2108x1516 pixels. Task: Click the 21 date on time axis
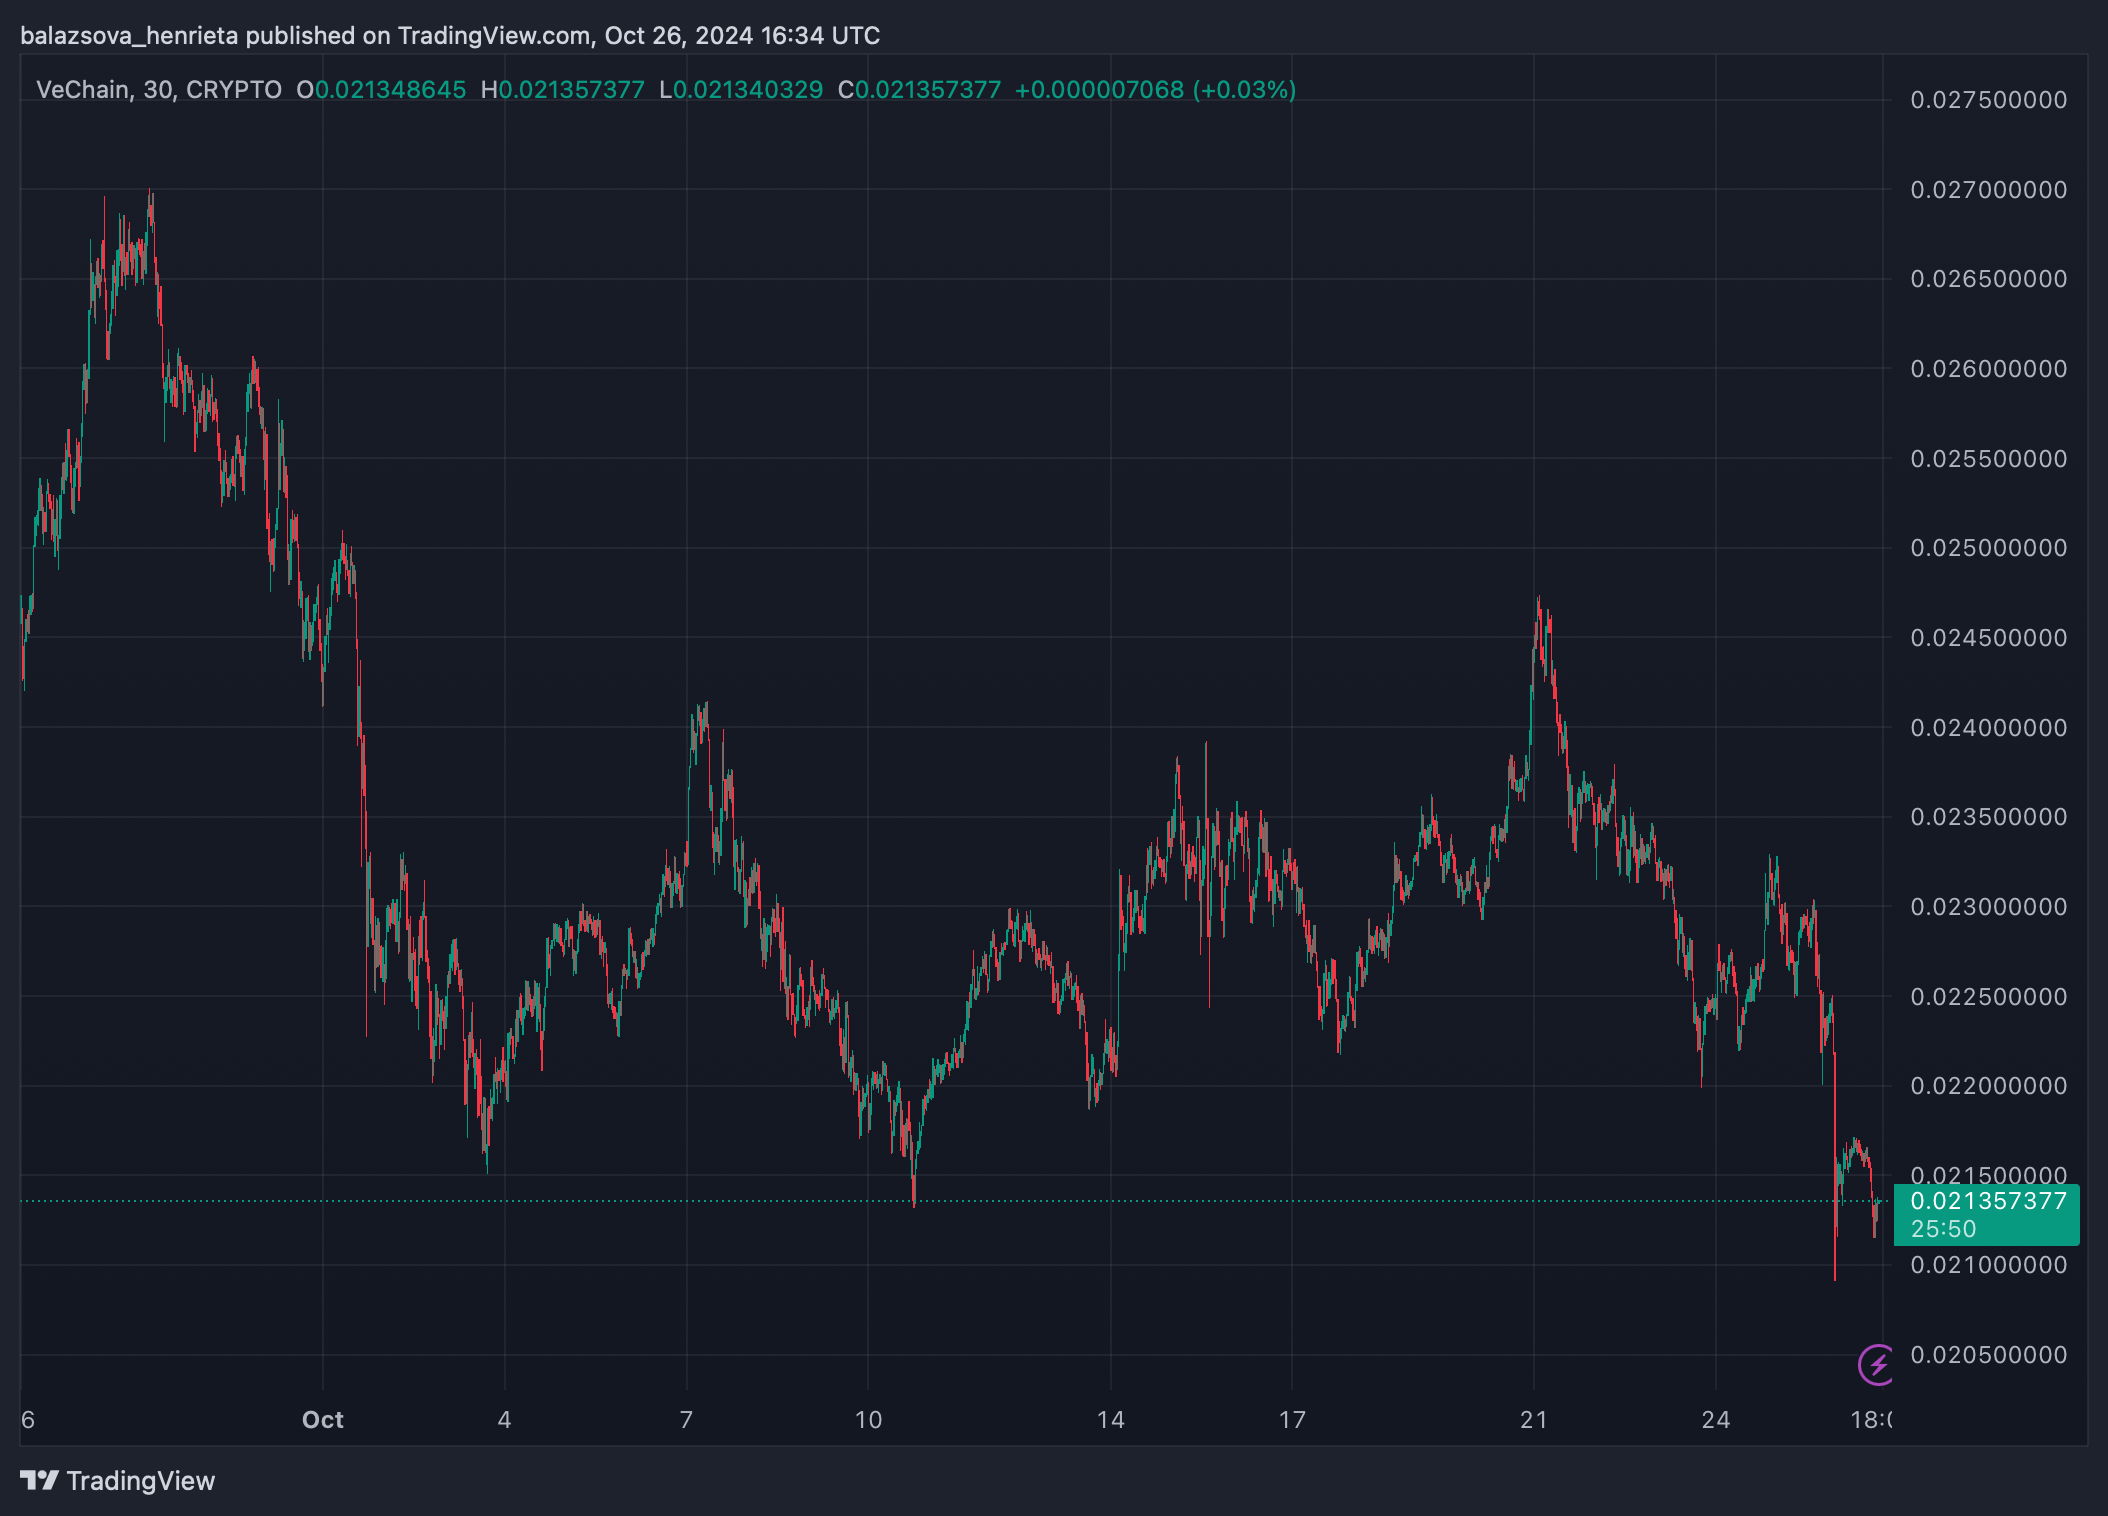click(1533, 1420)
